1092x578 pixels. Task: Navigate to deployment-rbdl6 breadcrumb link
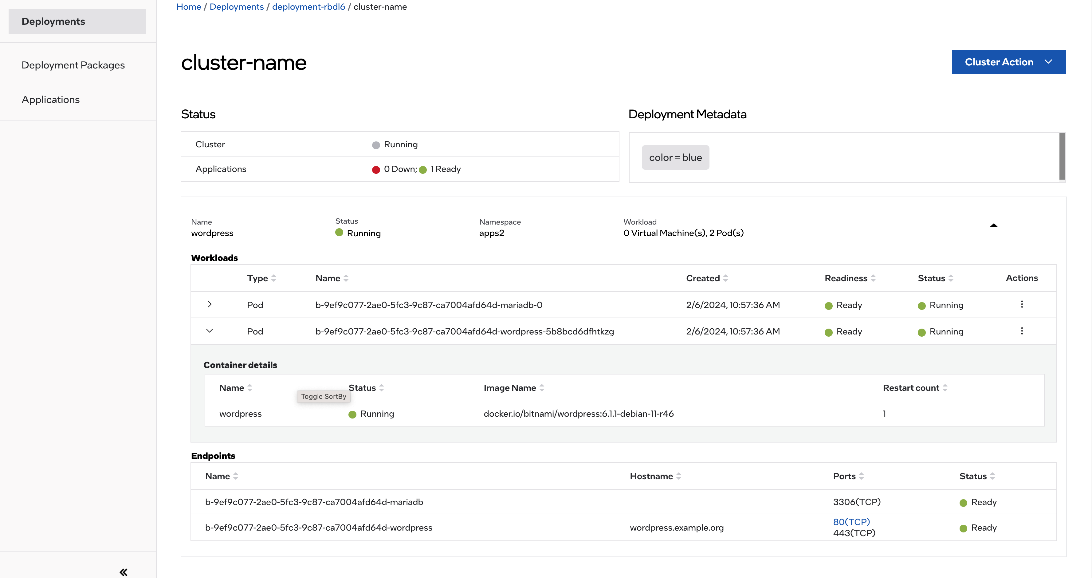point(309,7)
